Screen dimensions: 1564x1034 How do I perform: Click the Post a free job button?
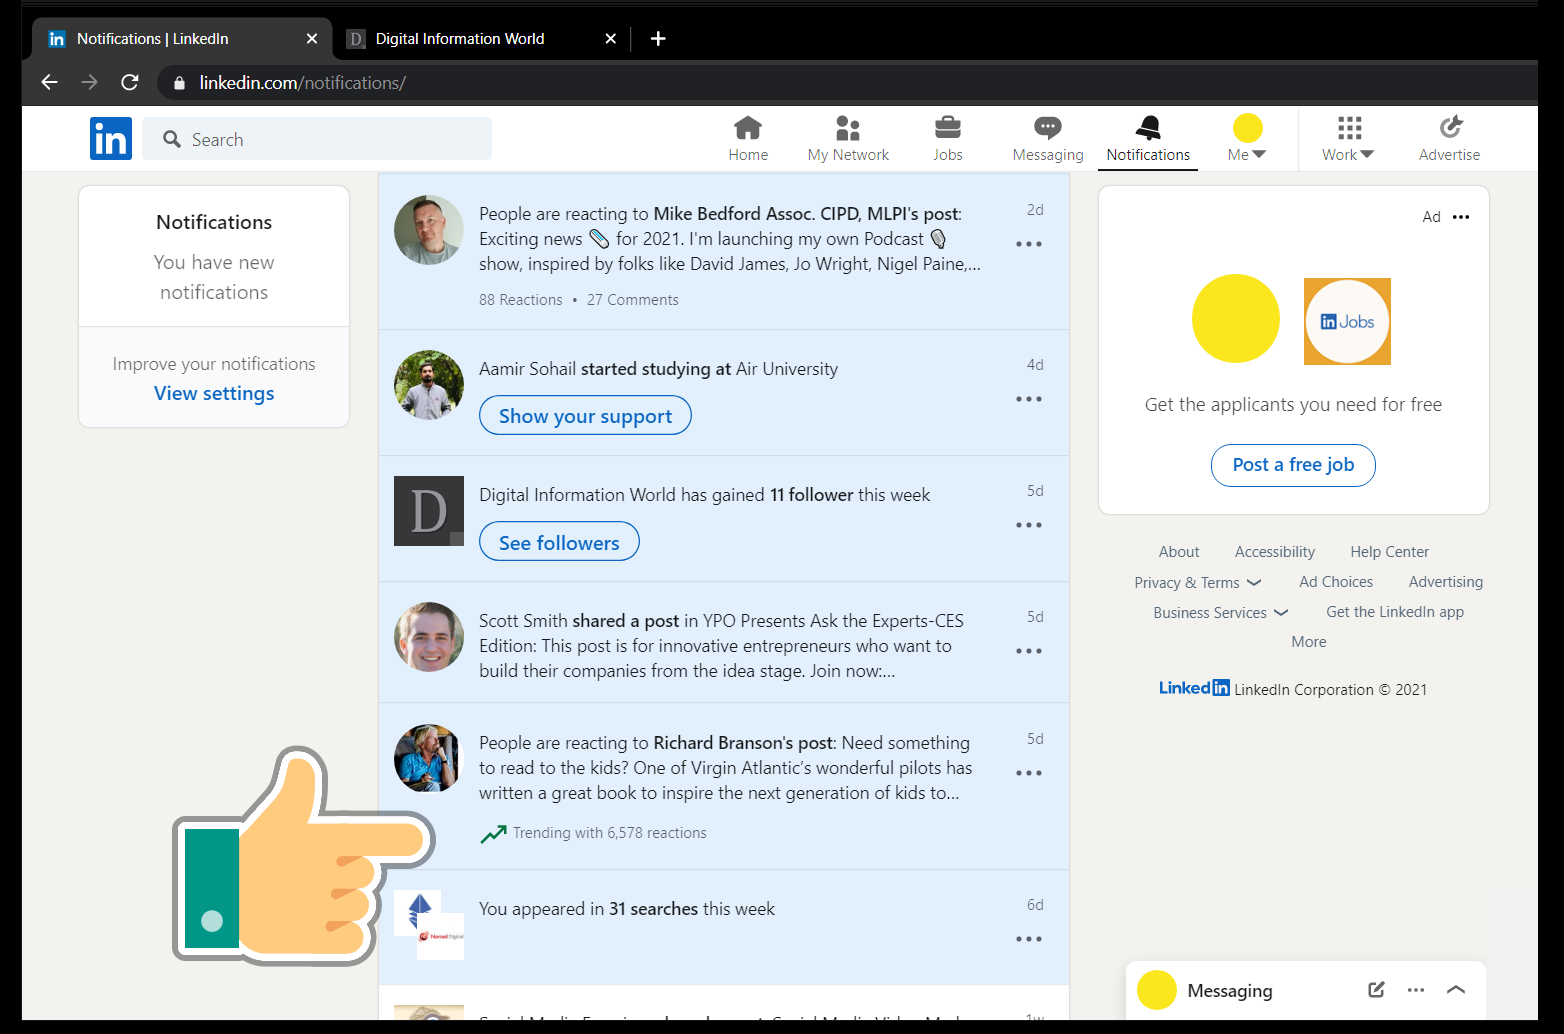[1293, 465]
